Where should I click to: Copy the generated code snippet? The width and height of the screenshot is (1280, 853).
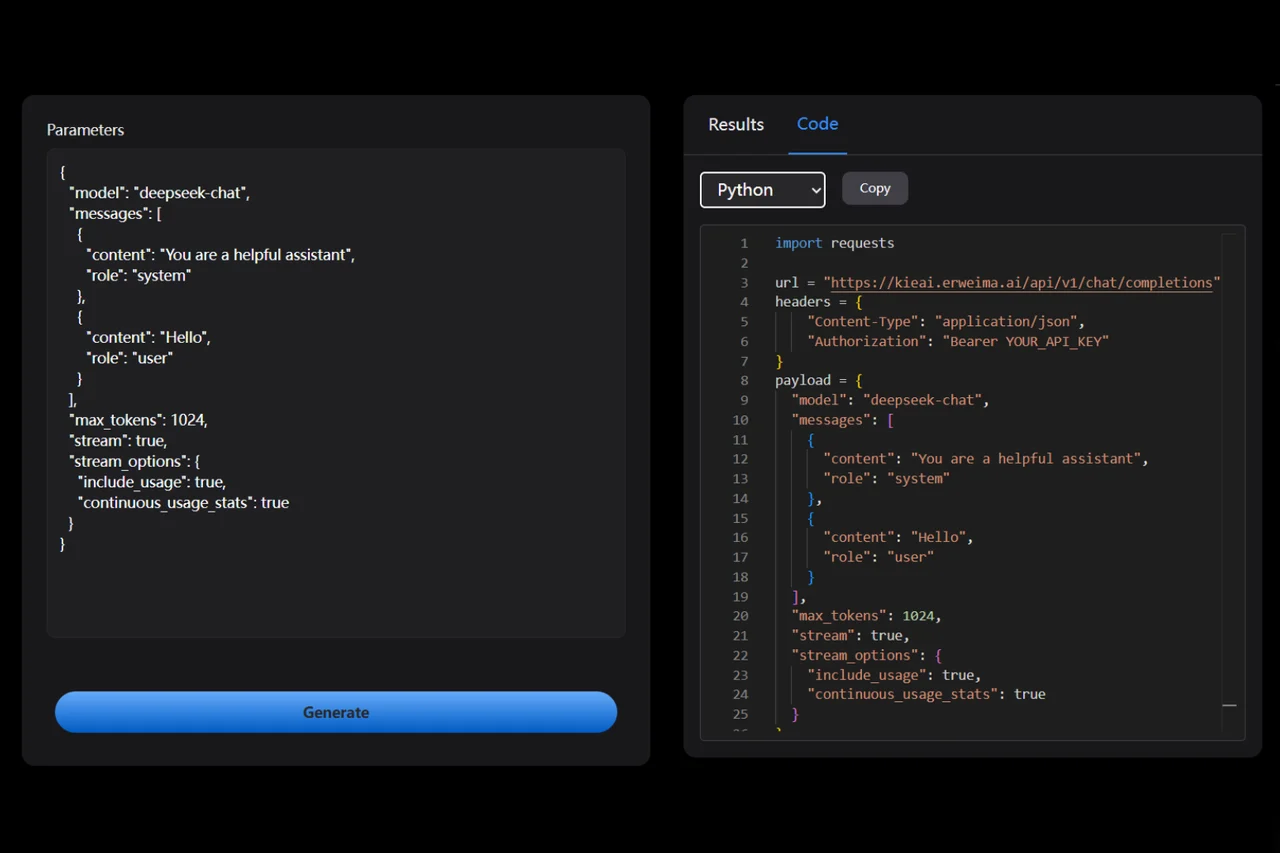pyautogui.click(x=874, y=188)
